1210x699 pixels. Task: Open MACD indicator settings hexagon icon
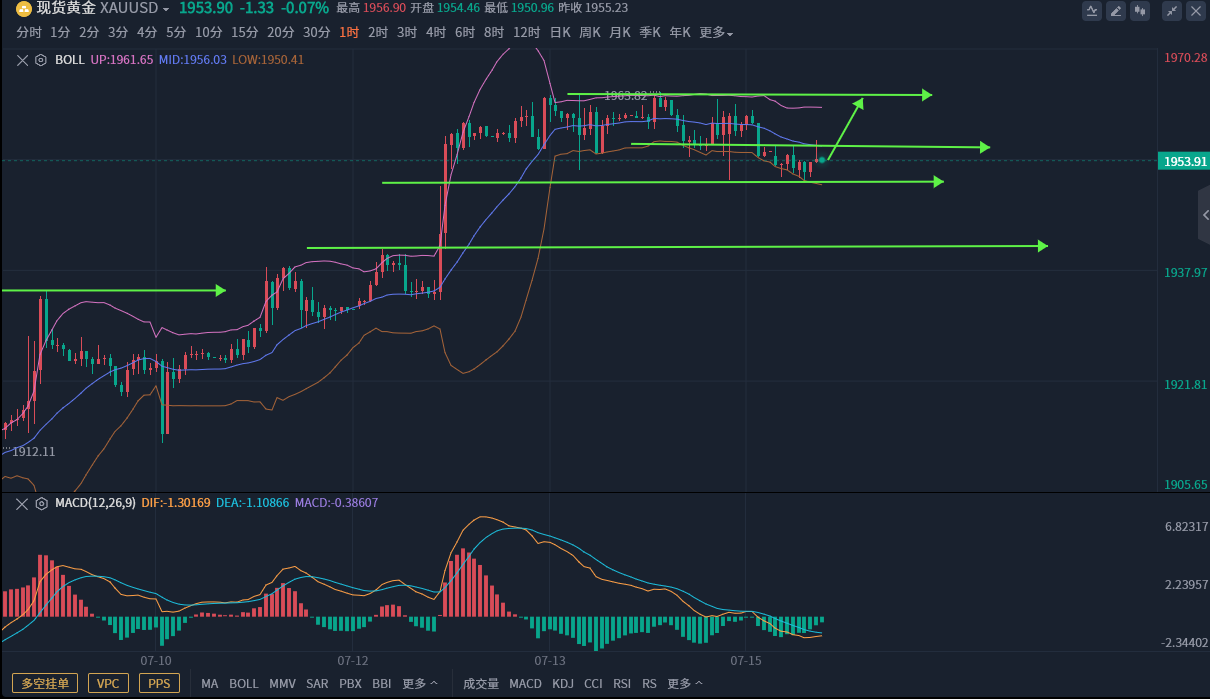pyautogui.click(x=41, y=503)
